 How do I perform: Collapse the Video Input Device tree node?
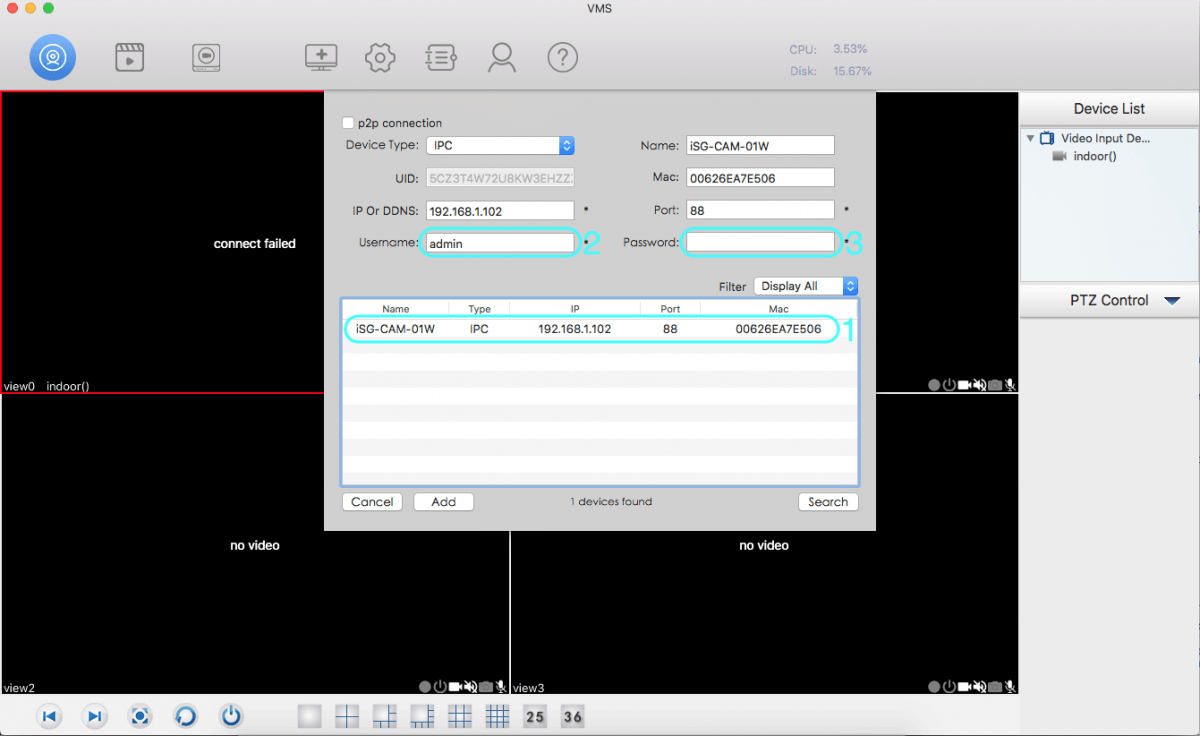(x=1030, y=139)
